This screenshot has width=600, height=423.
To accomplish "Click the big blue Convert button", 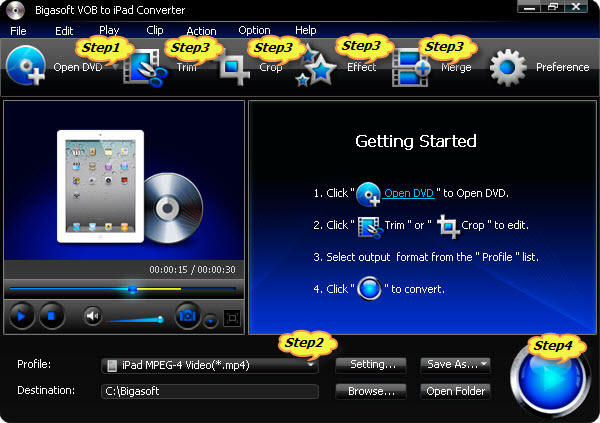I will [550, 378].
